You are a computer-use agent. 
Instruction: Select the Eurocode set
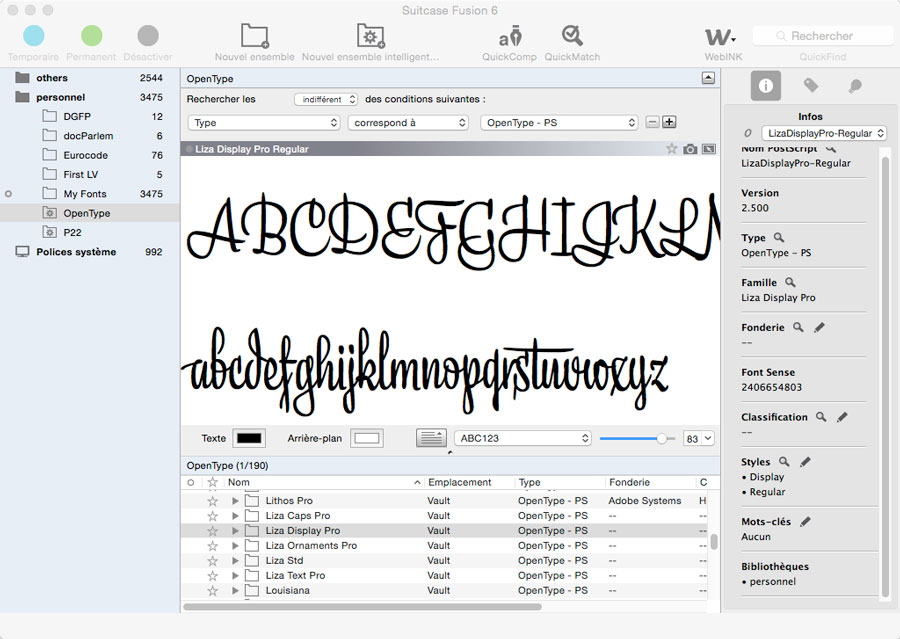click(90, 155)
